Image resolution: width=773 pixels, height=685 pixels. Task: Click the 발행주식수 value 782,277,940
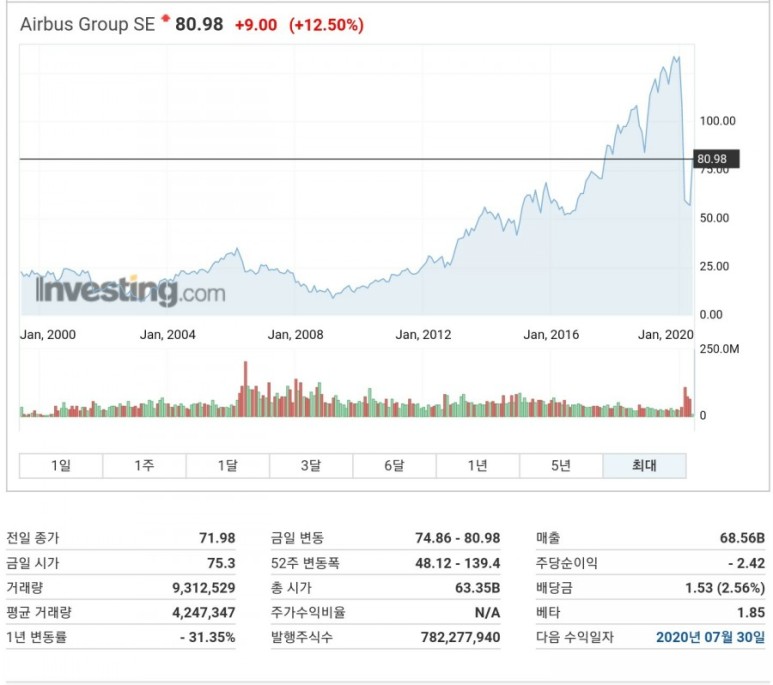pyautogui.click(x=460, y=637)
